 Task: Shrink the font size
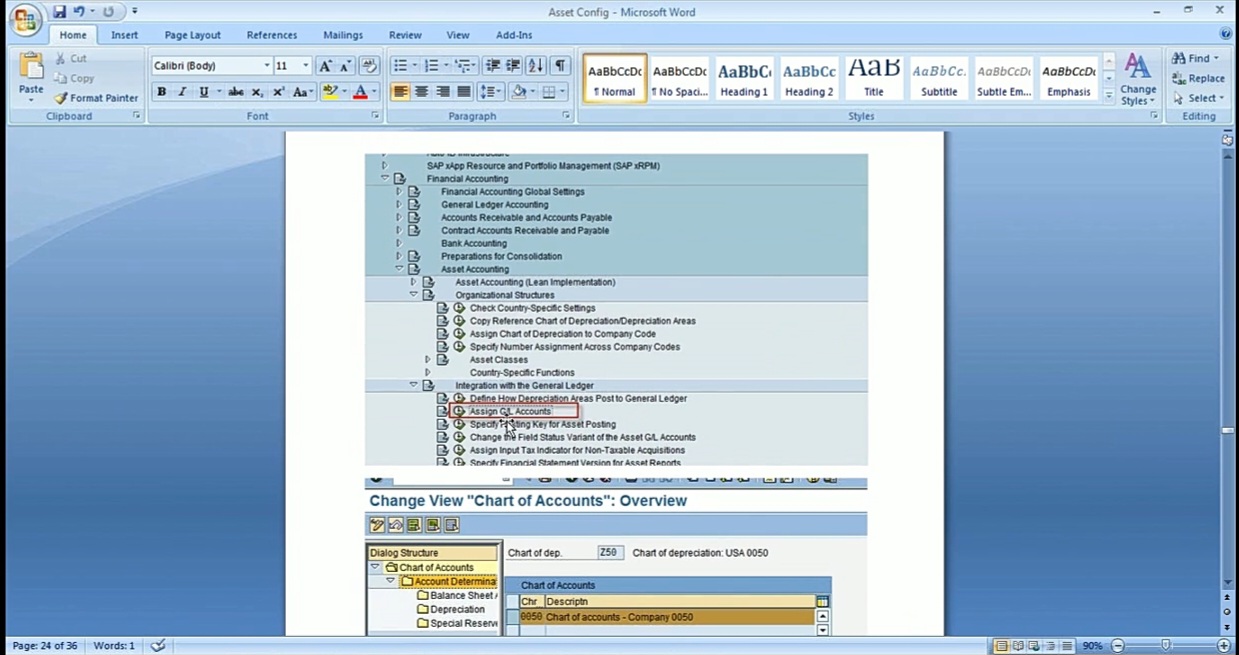345,66
